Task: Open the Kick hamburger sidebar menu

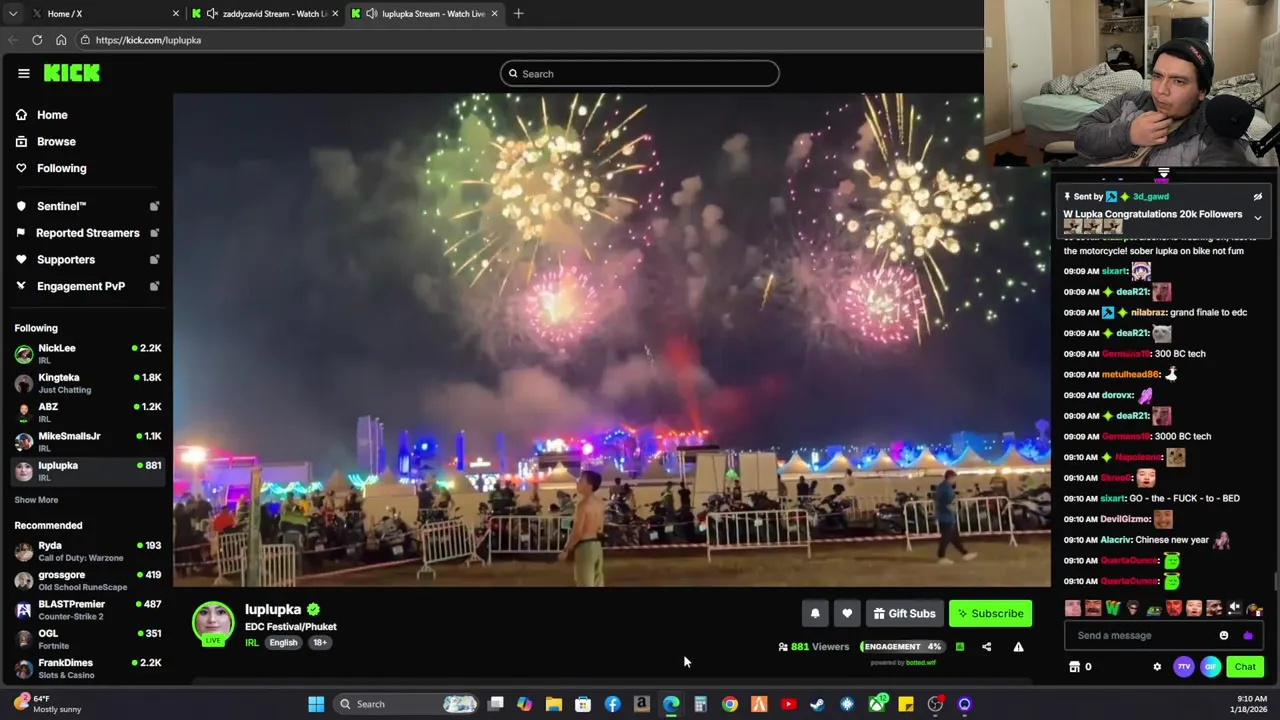Action: [23, 73]
